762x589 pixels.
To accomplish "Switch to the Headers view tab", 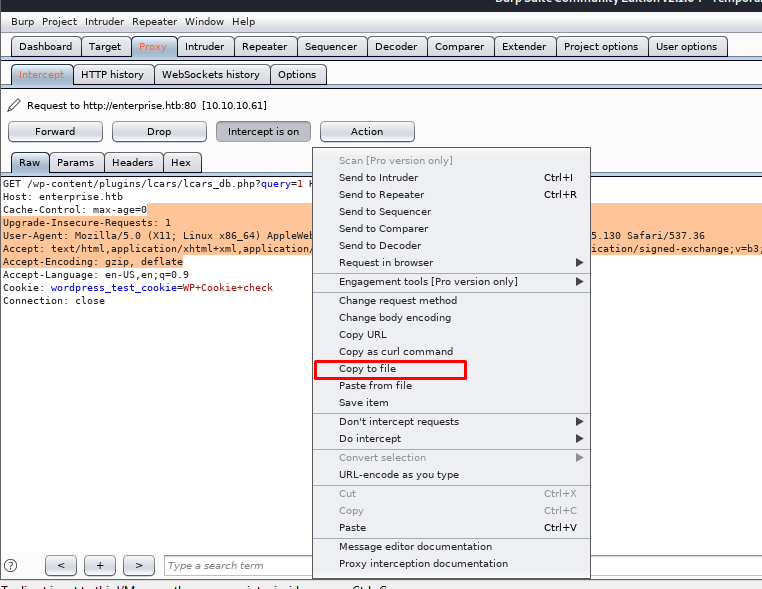I will pos(132,163).
